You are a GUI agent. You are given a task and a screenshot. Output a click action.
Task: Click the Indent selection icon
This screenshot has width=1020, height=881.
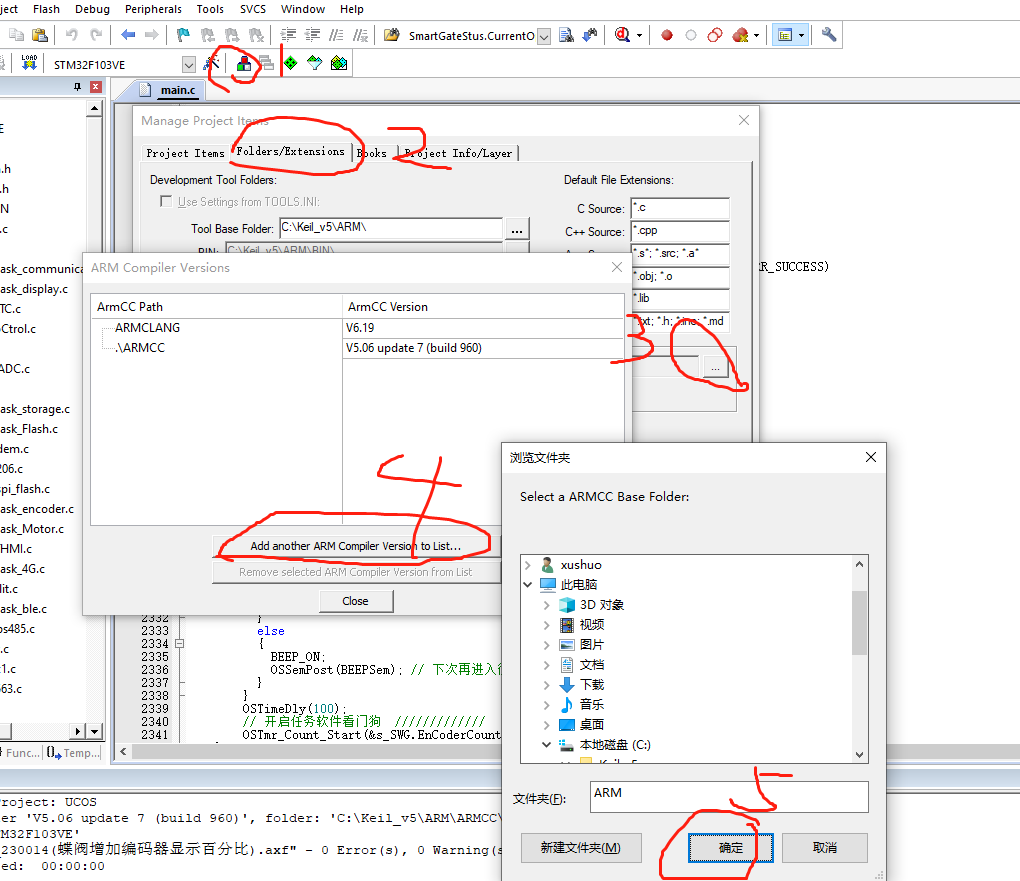pos(288,35)
